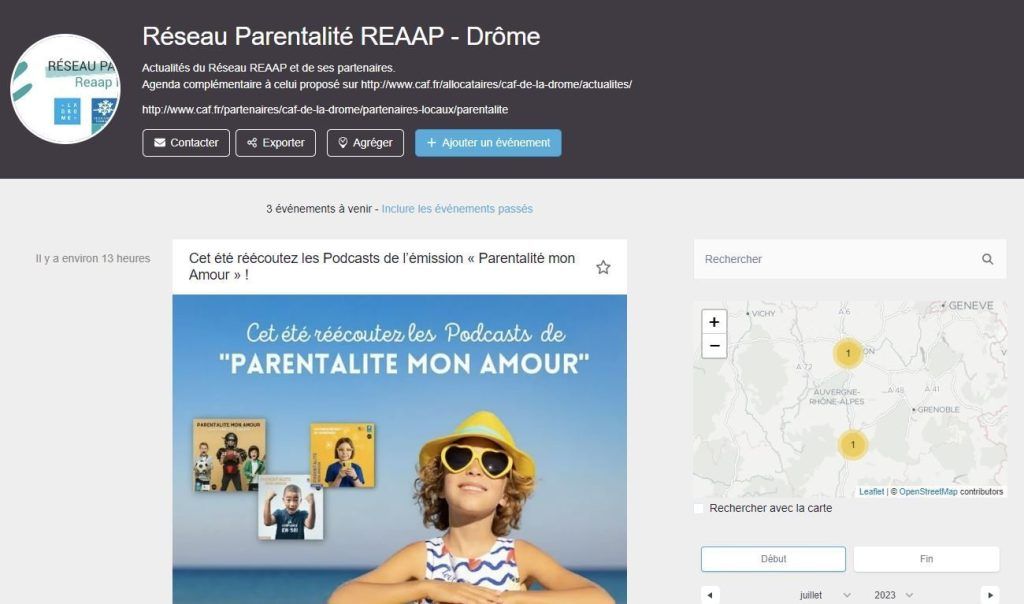Click the Exporter button
The width and height of the screenshot is (1024, 604).
point(276,143)
